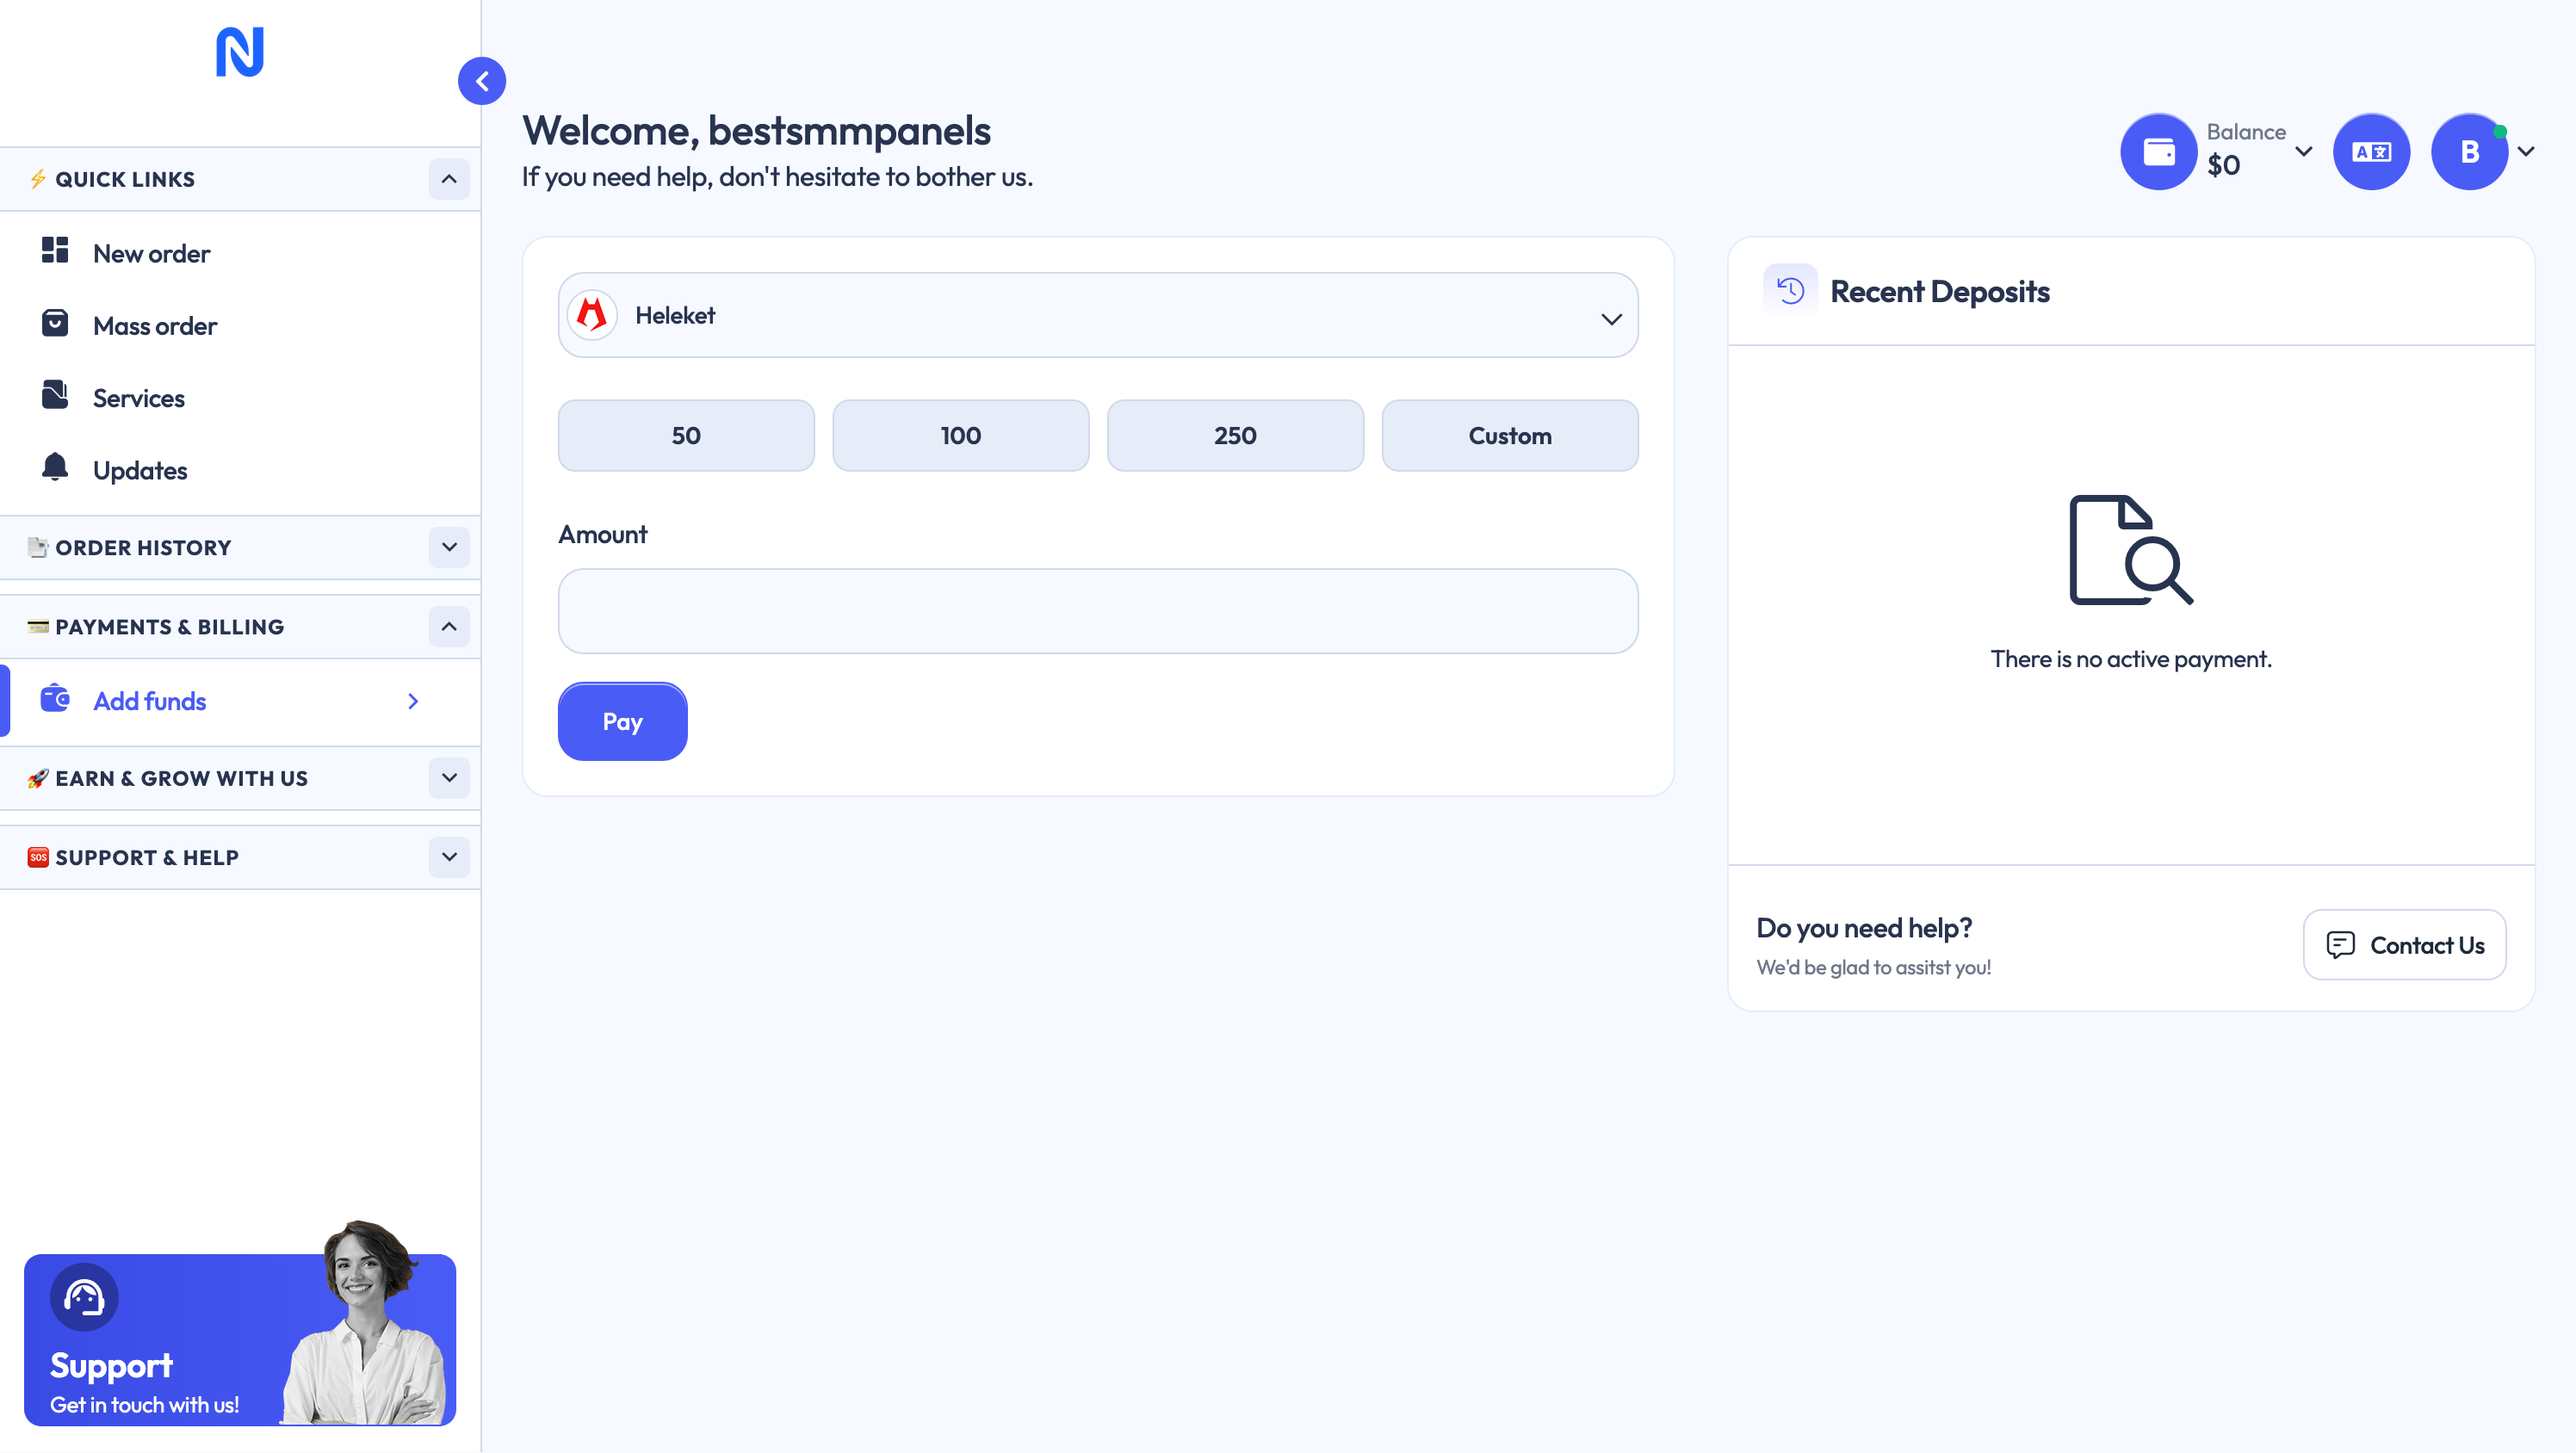Screen dimensions: 2576x1453
Task: Open the Heleket payment method dropdown
Action: [1097, 316]
